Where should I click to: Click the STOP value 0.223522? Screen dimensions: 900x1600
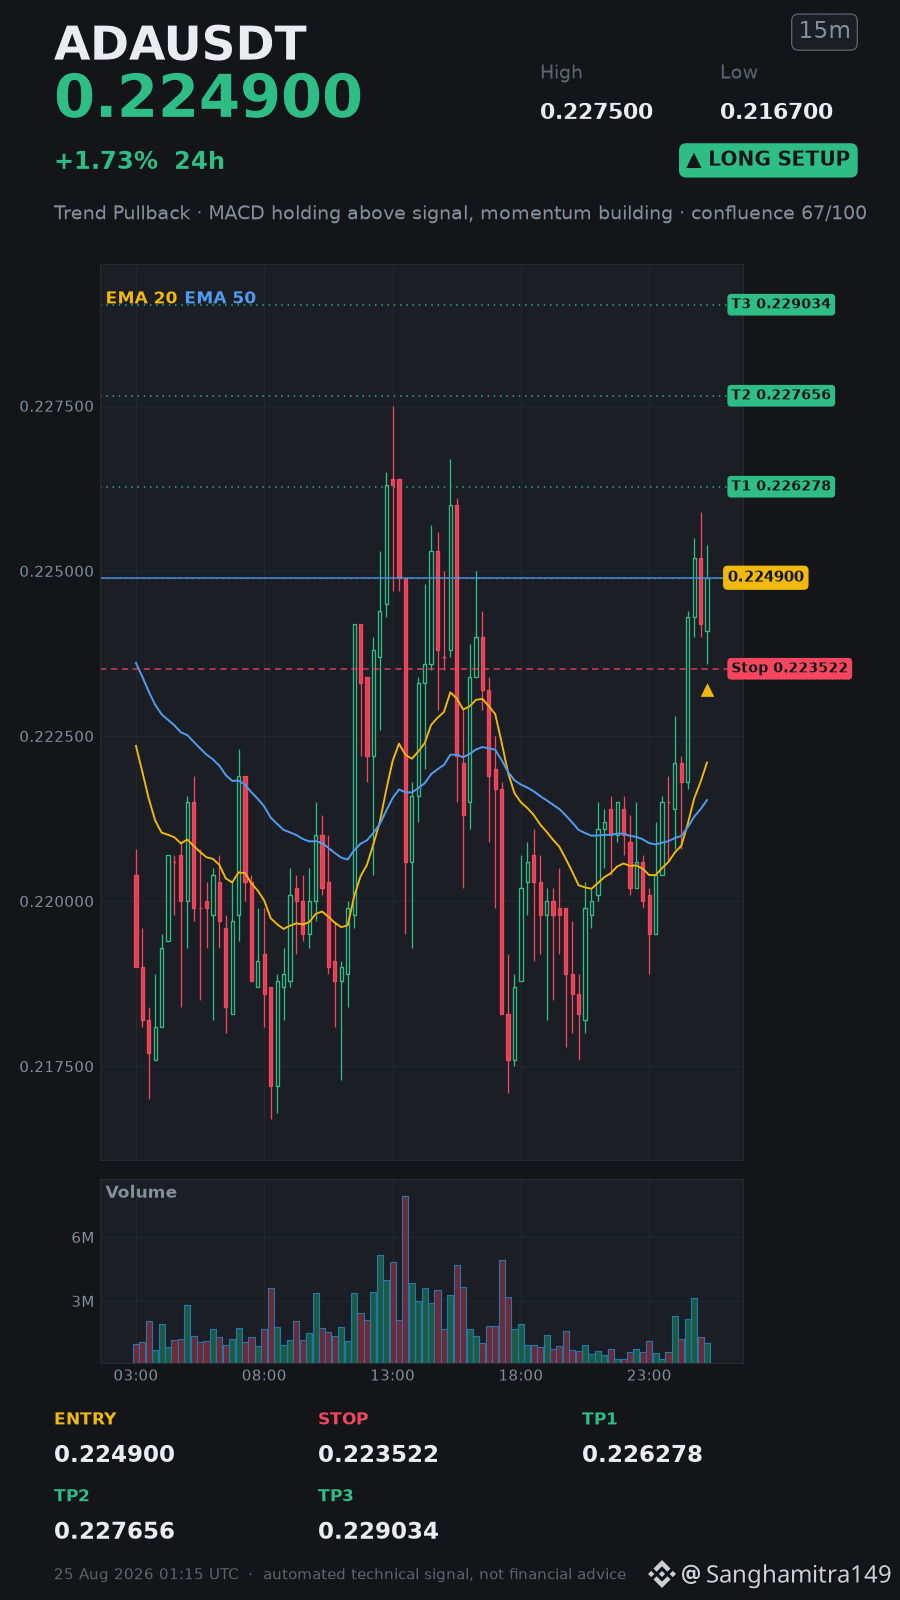click(378, 1454)
